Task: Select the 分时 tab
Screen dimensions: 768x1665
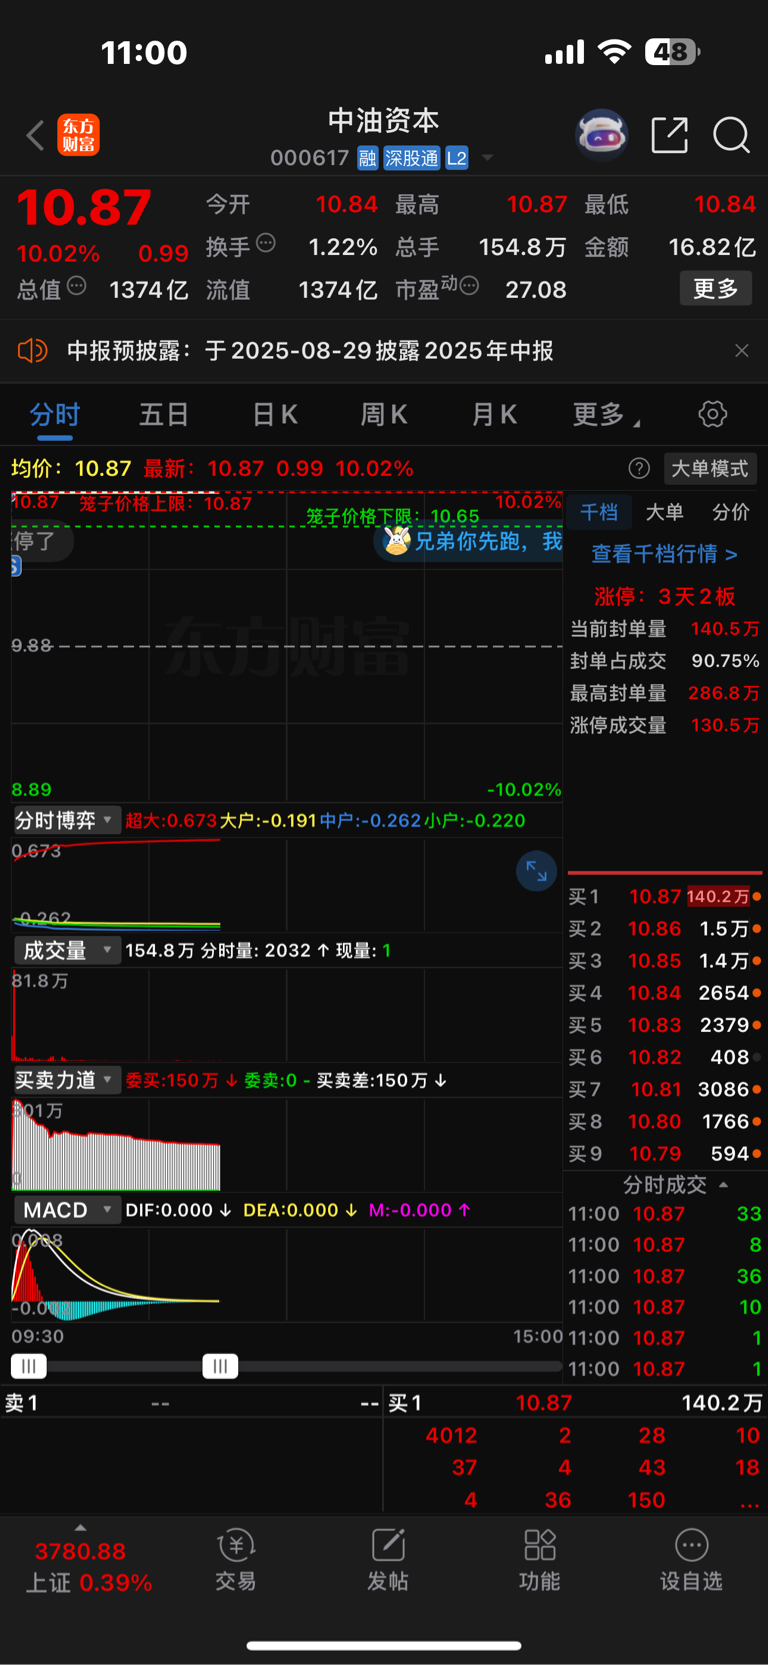Action: pyautogui.click(x=55, y=414)
